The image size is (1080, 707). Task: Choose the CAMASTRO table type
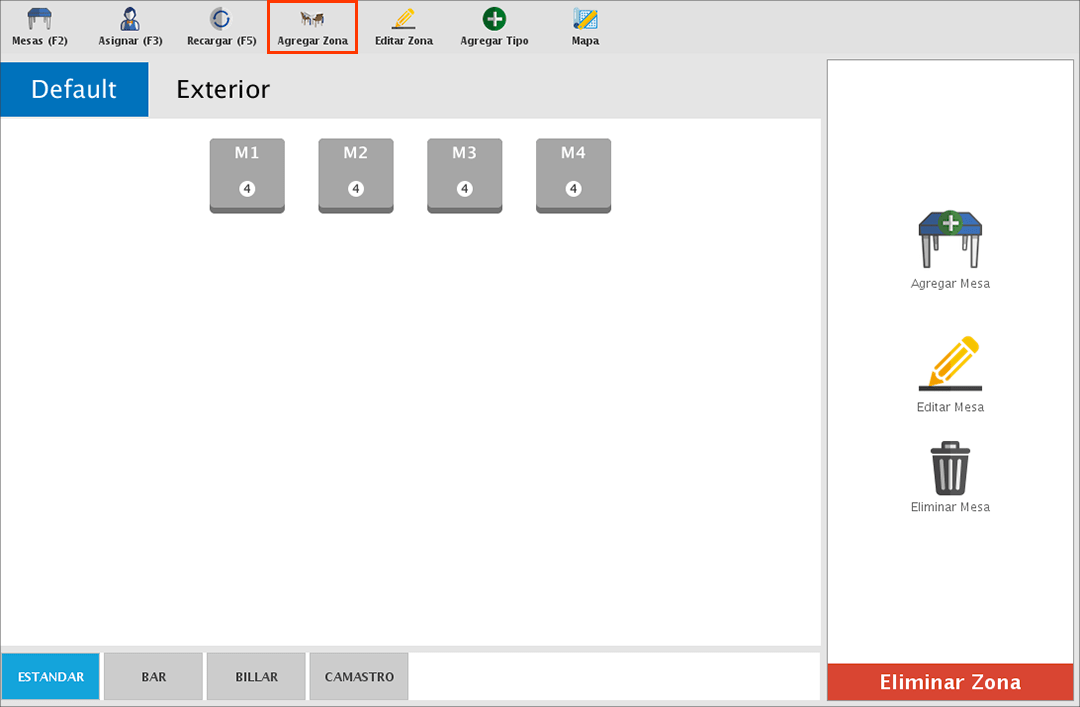point(359,677)
